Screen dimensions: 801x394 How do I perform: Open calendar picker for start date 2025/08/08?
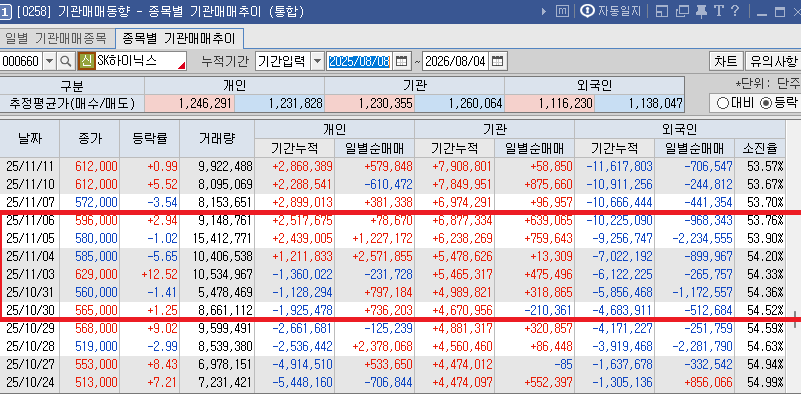pos(402,62)
